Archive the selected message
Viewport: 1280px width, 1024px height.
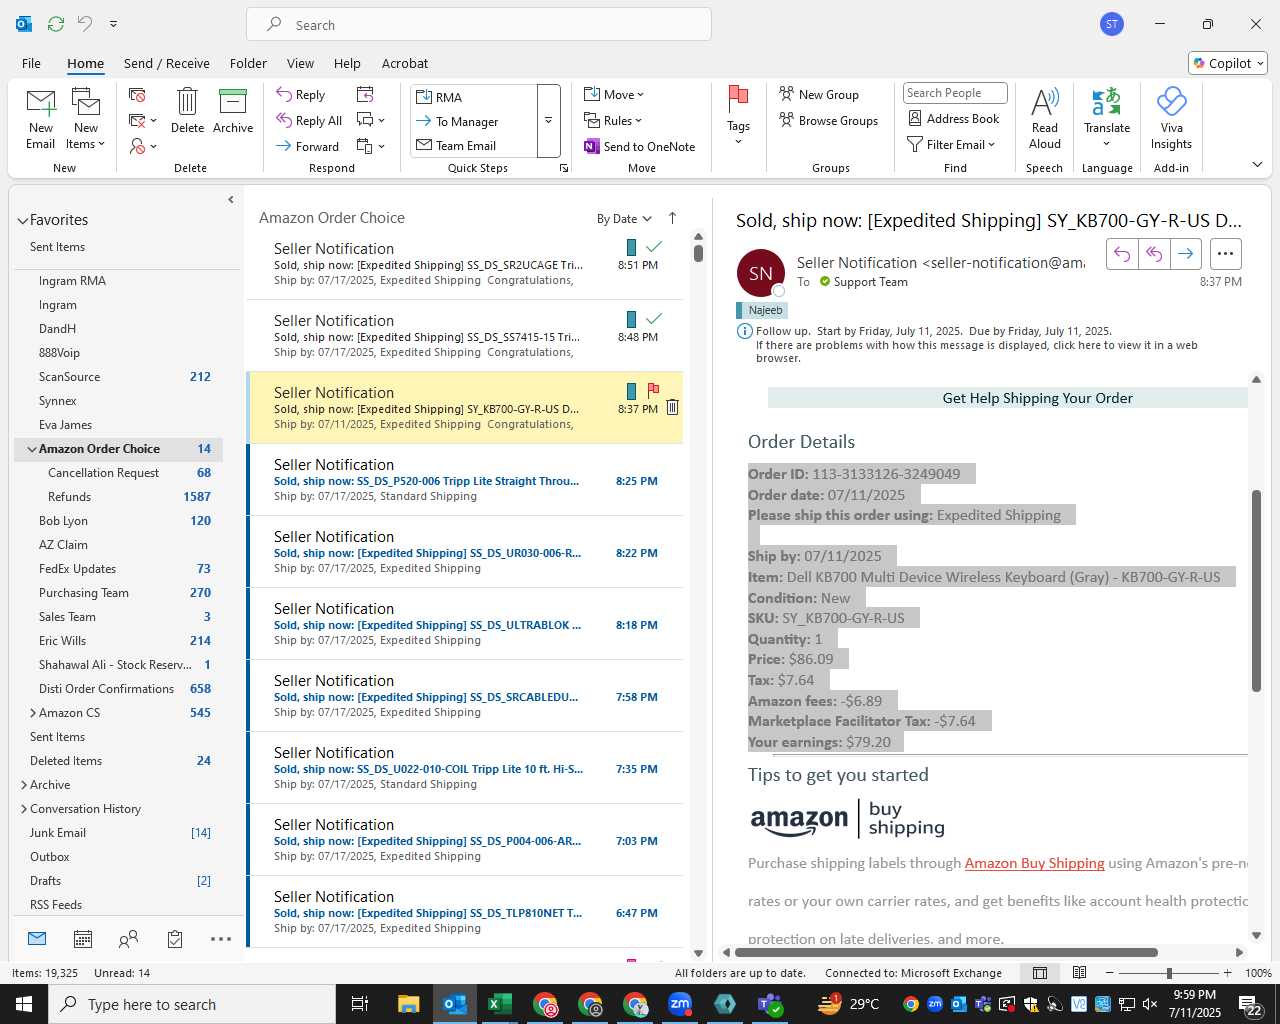(232, 110)
